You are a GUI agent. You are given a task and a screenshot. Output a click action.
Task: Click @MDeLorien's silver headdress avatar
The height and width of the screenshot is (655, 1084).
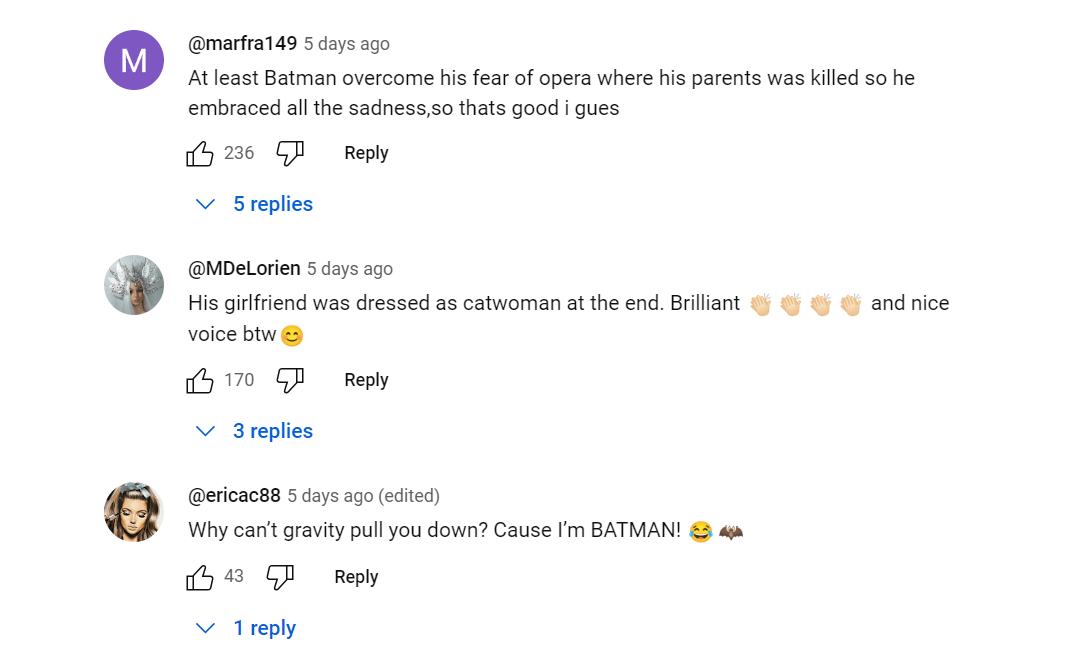click(134, 285)
